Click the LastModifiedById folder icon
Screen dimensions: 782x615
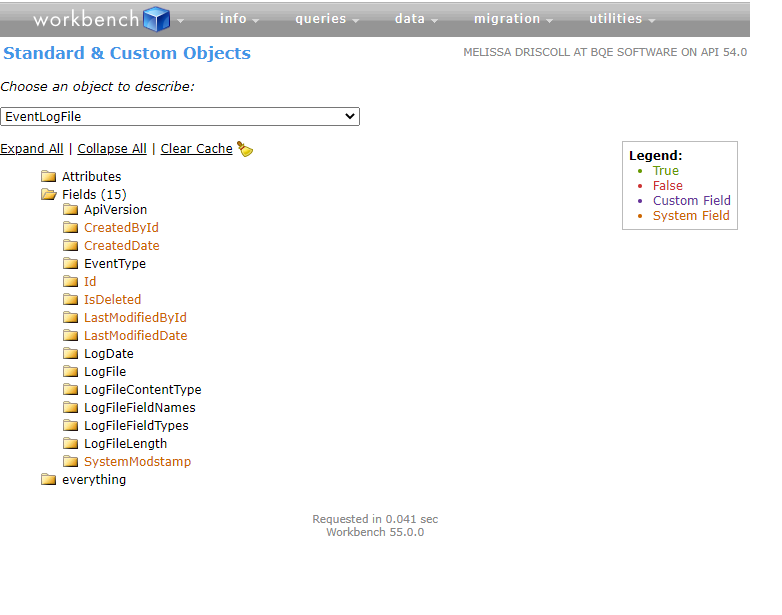click(70, 317)
